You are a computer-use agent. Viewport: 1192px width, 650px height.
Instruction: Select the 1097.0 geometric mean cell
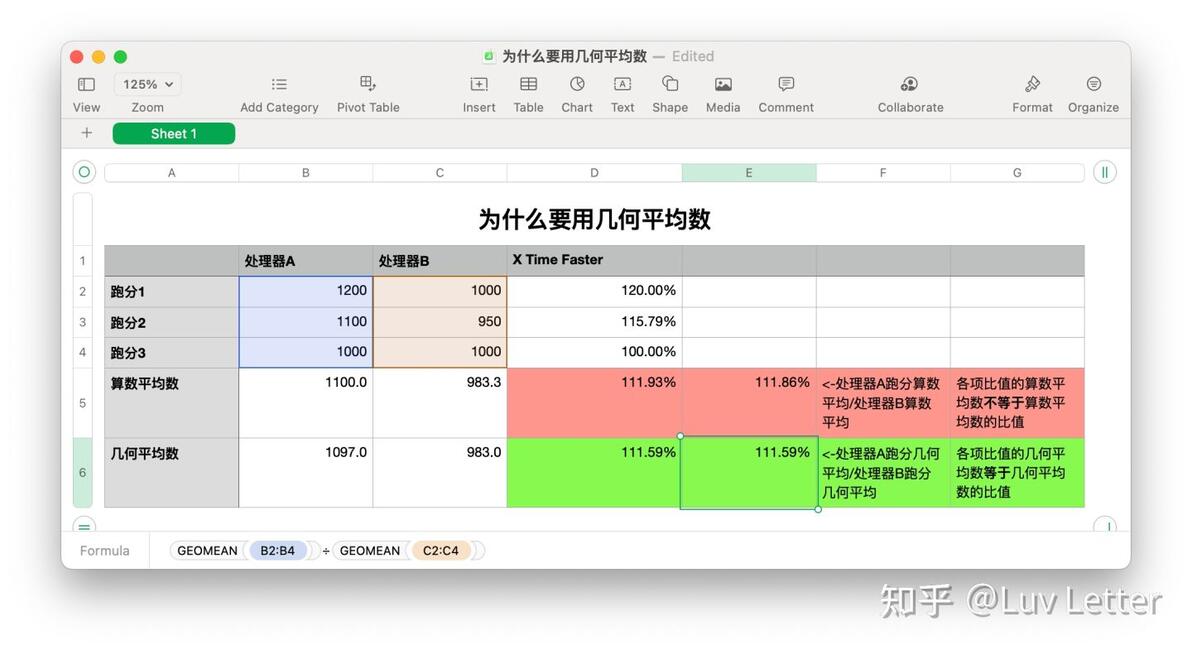(306, 472)
